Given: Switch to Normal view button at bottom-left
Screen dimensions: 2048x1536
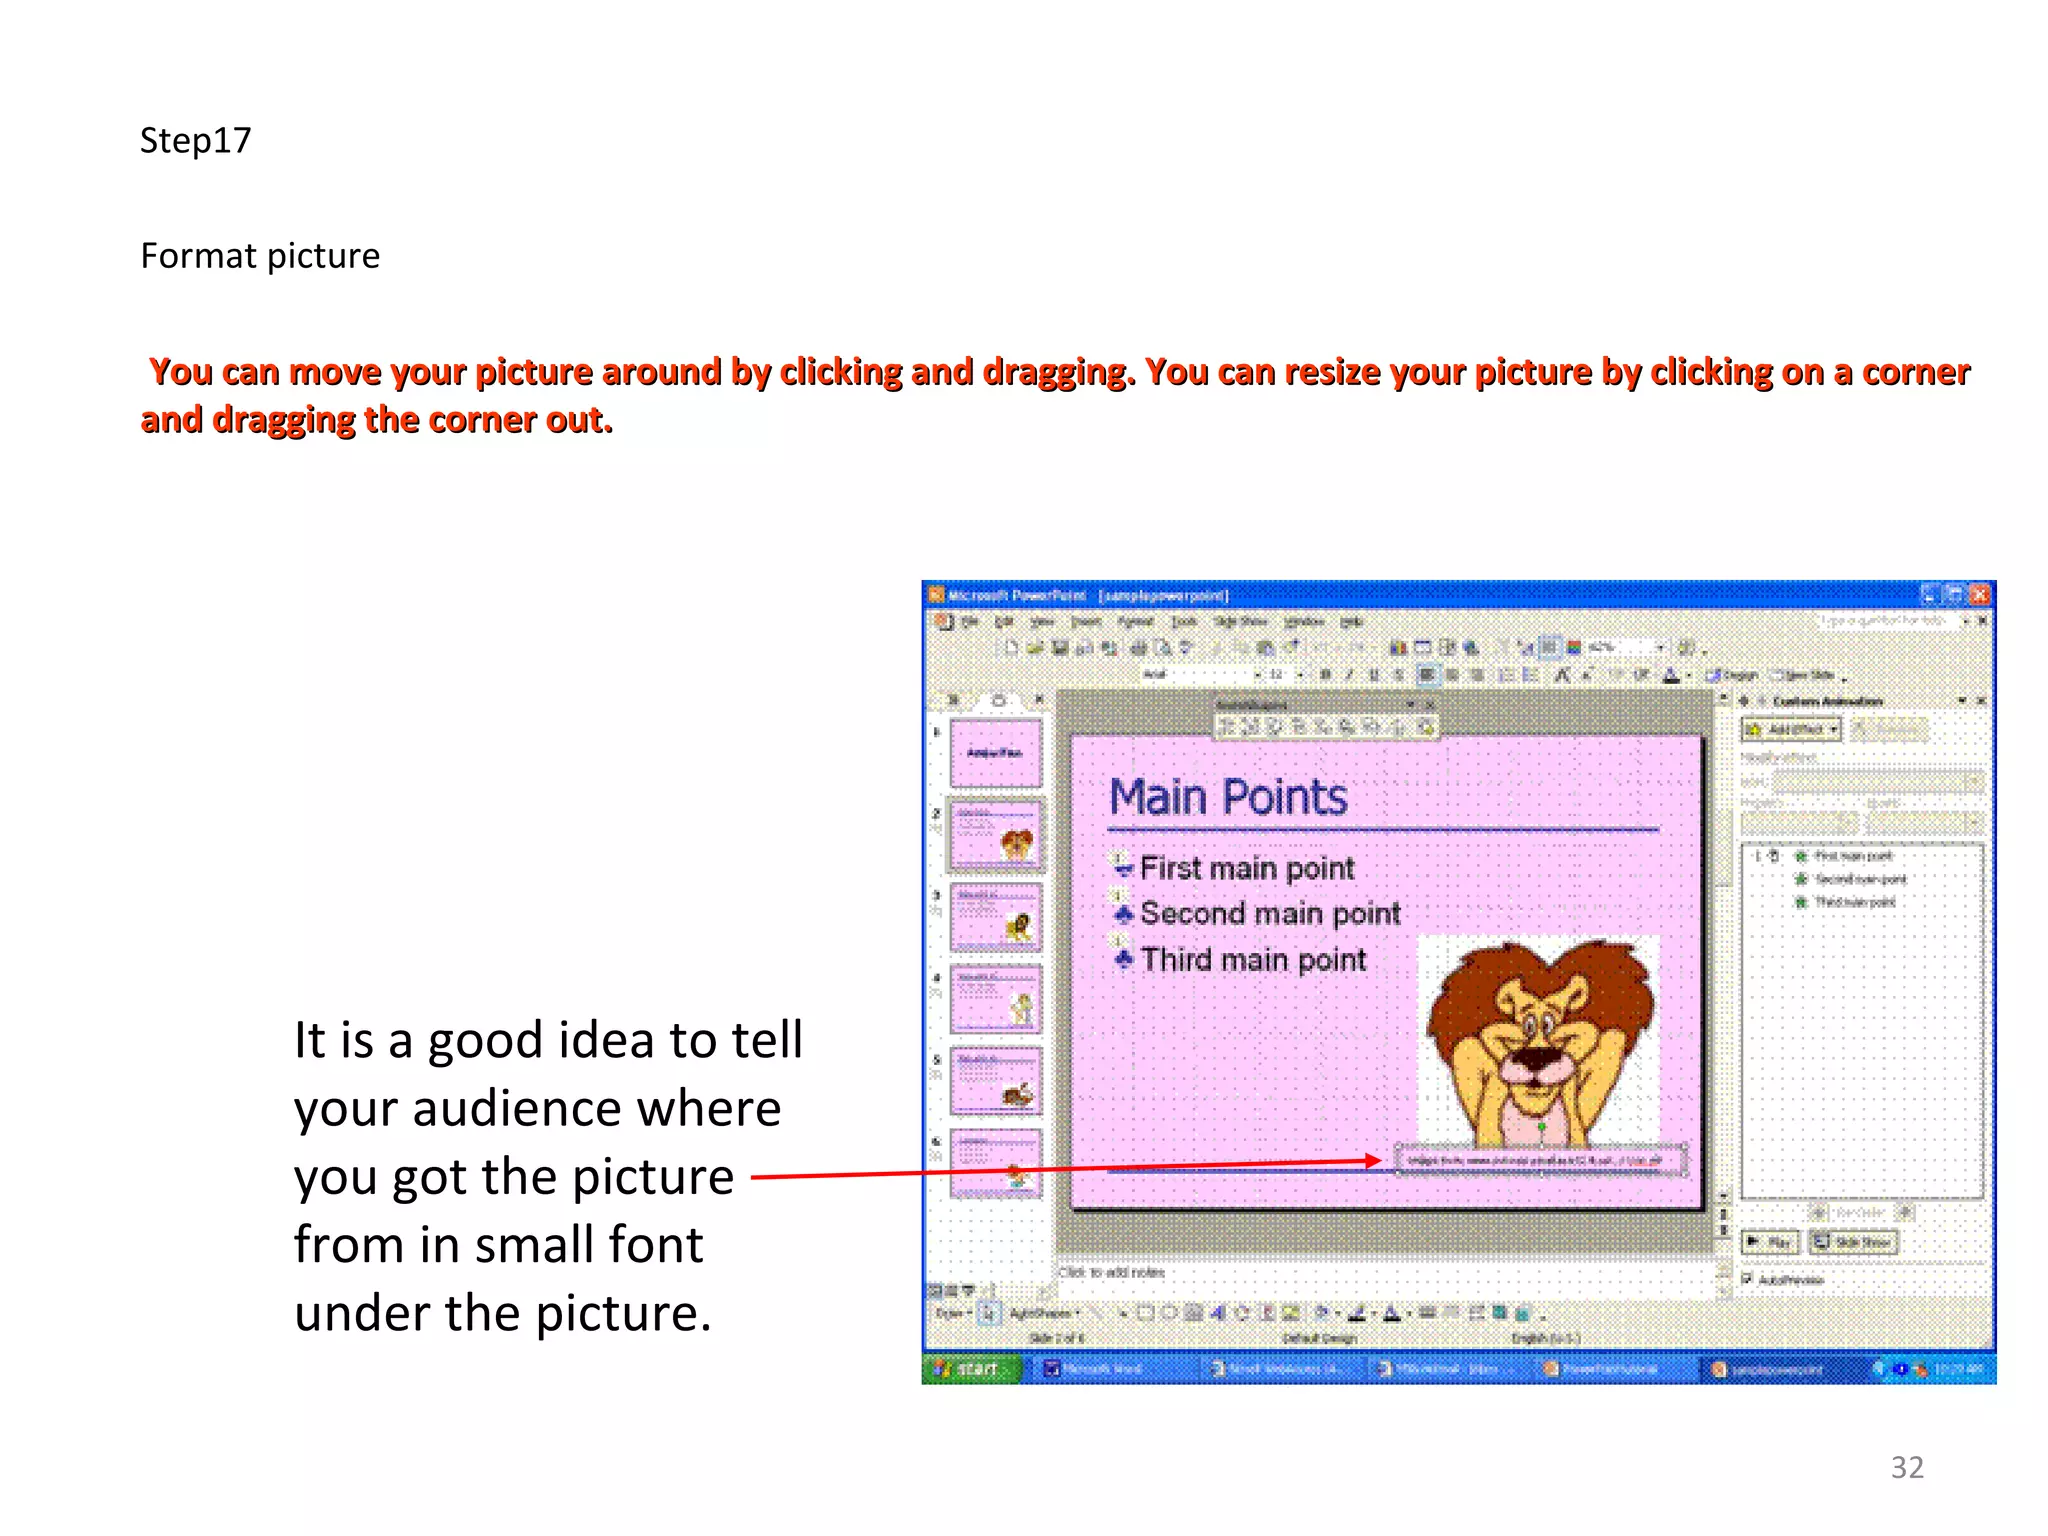Looking at the screenshot, I should [935, 1290].
